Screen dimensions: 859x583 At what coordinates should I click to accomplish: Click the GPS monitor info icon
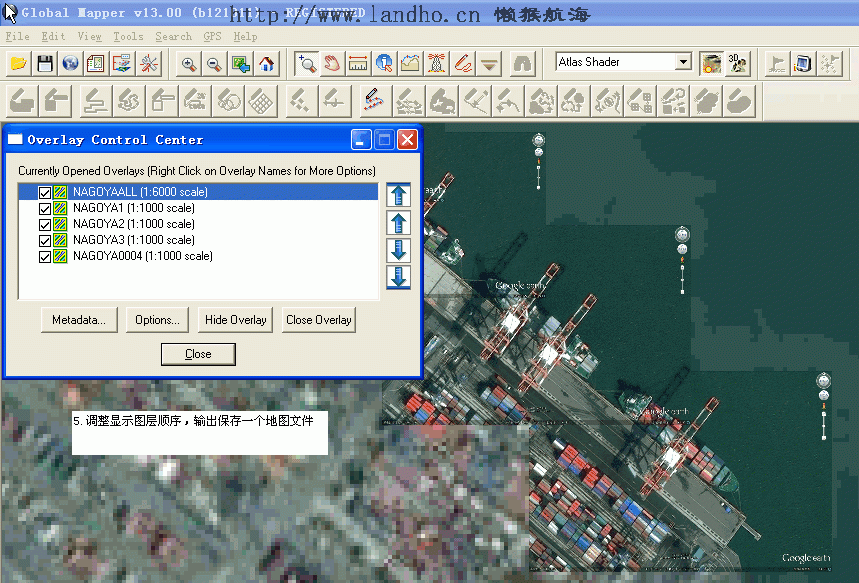pyautogui.click(x=803, y=64)
